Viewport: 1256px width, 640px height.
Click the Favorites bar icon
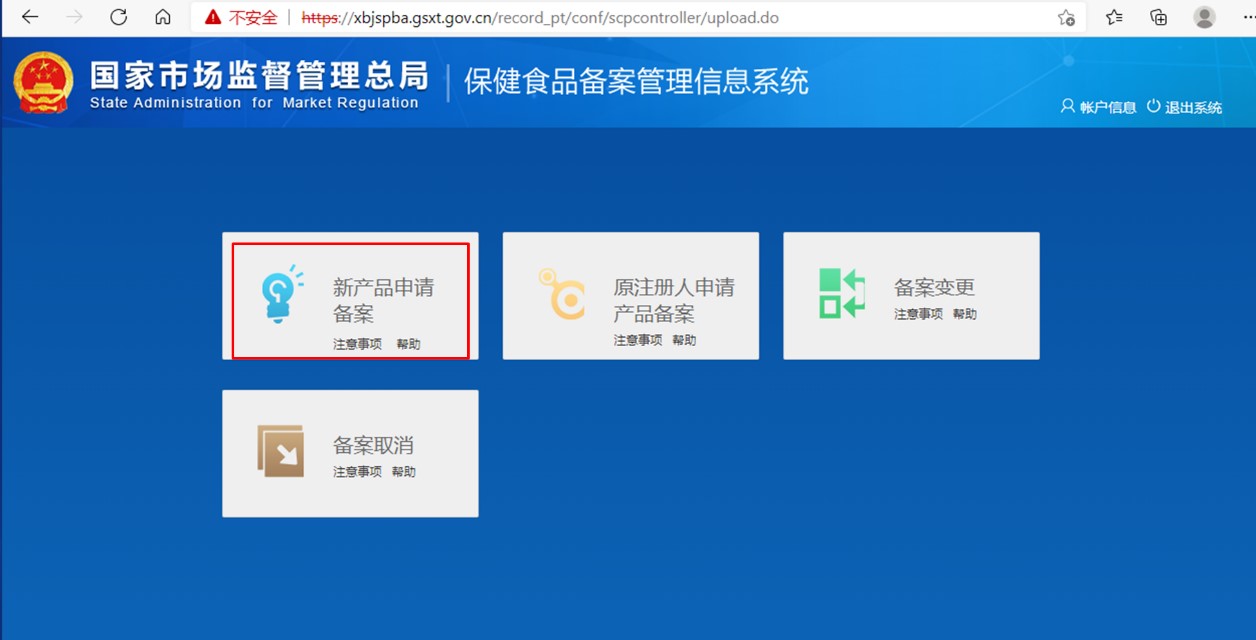[x=1114, y=17]
